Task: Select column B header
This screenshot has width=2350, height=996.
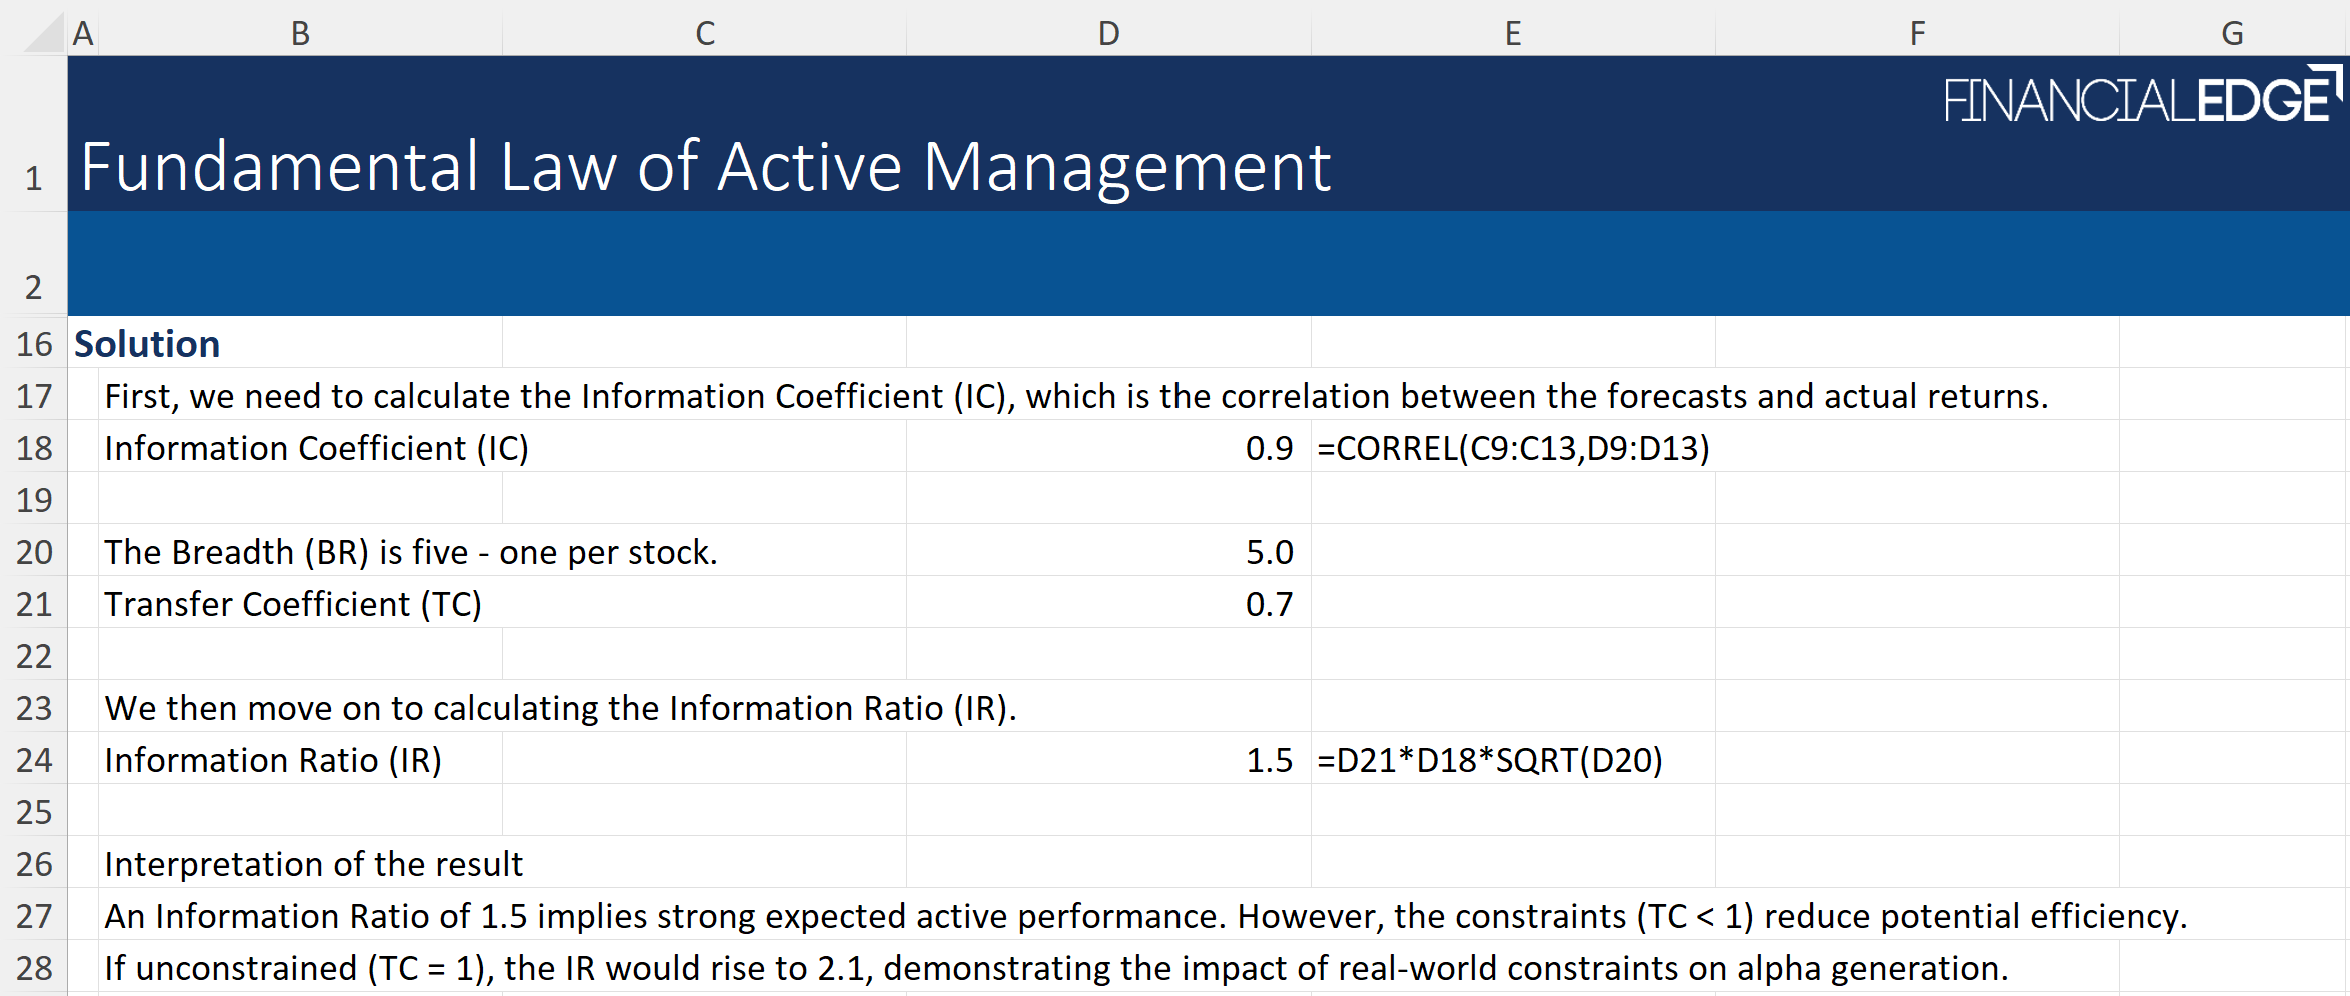Action: pos(300,33)
